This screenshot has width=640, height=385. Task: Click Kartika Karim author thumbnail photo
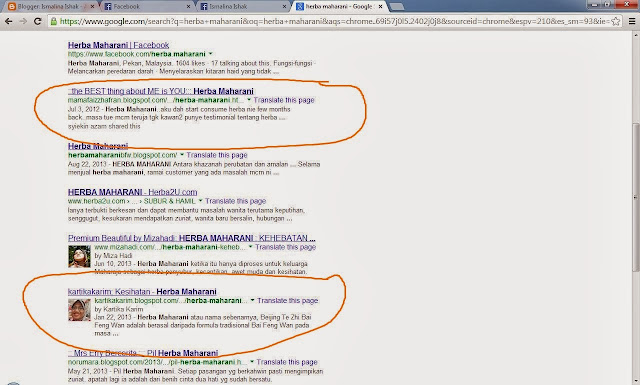[79, 310]
